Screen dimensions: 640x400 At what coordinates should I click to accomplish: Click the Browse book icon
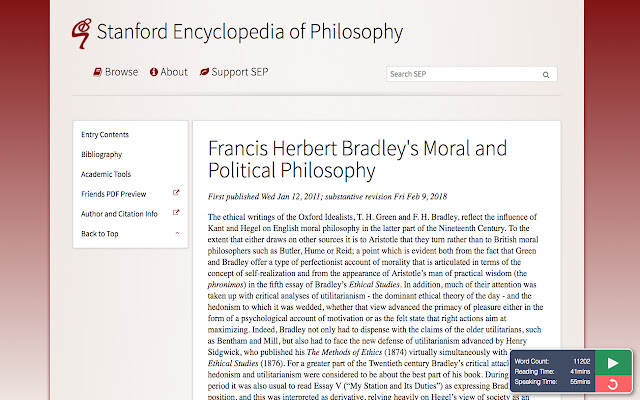point(97,72)
